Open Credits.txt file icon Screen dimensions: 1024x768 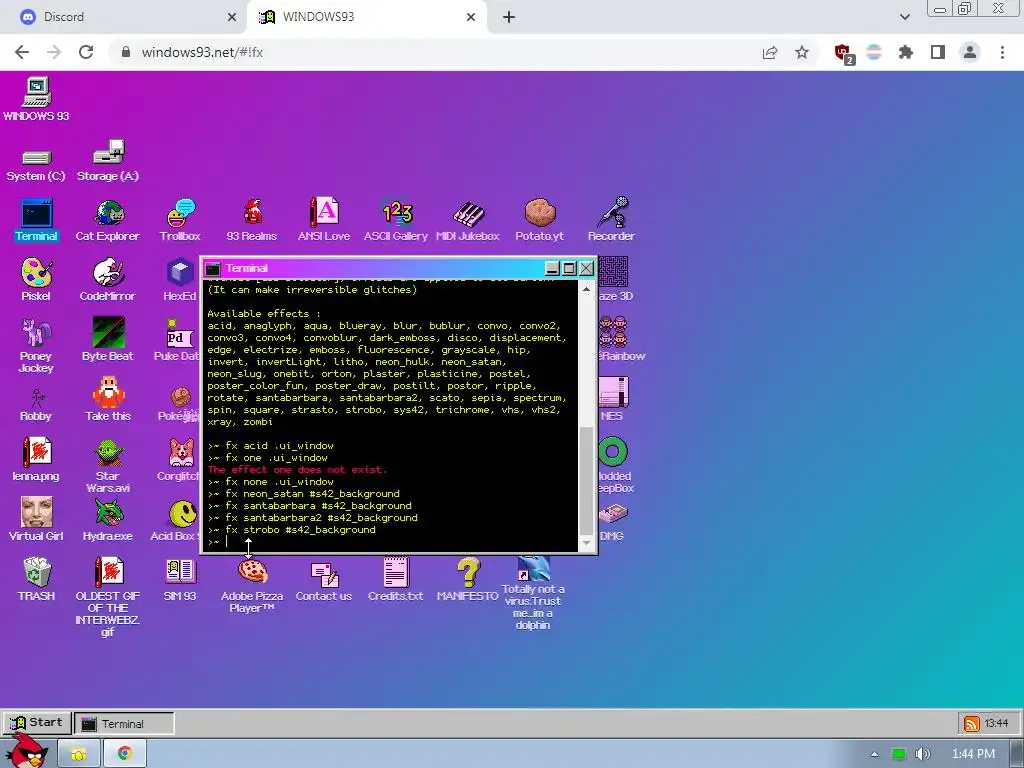[396, 580]
